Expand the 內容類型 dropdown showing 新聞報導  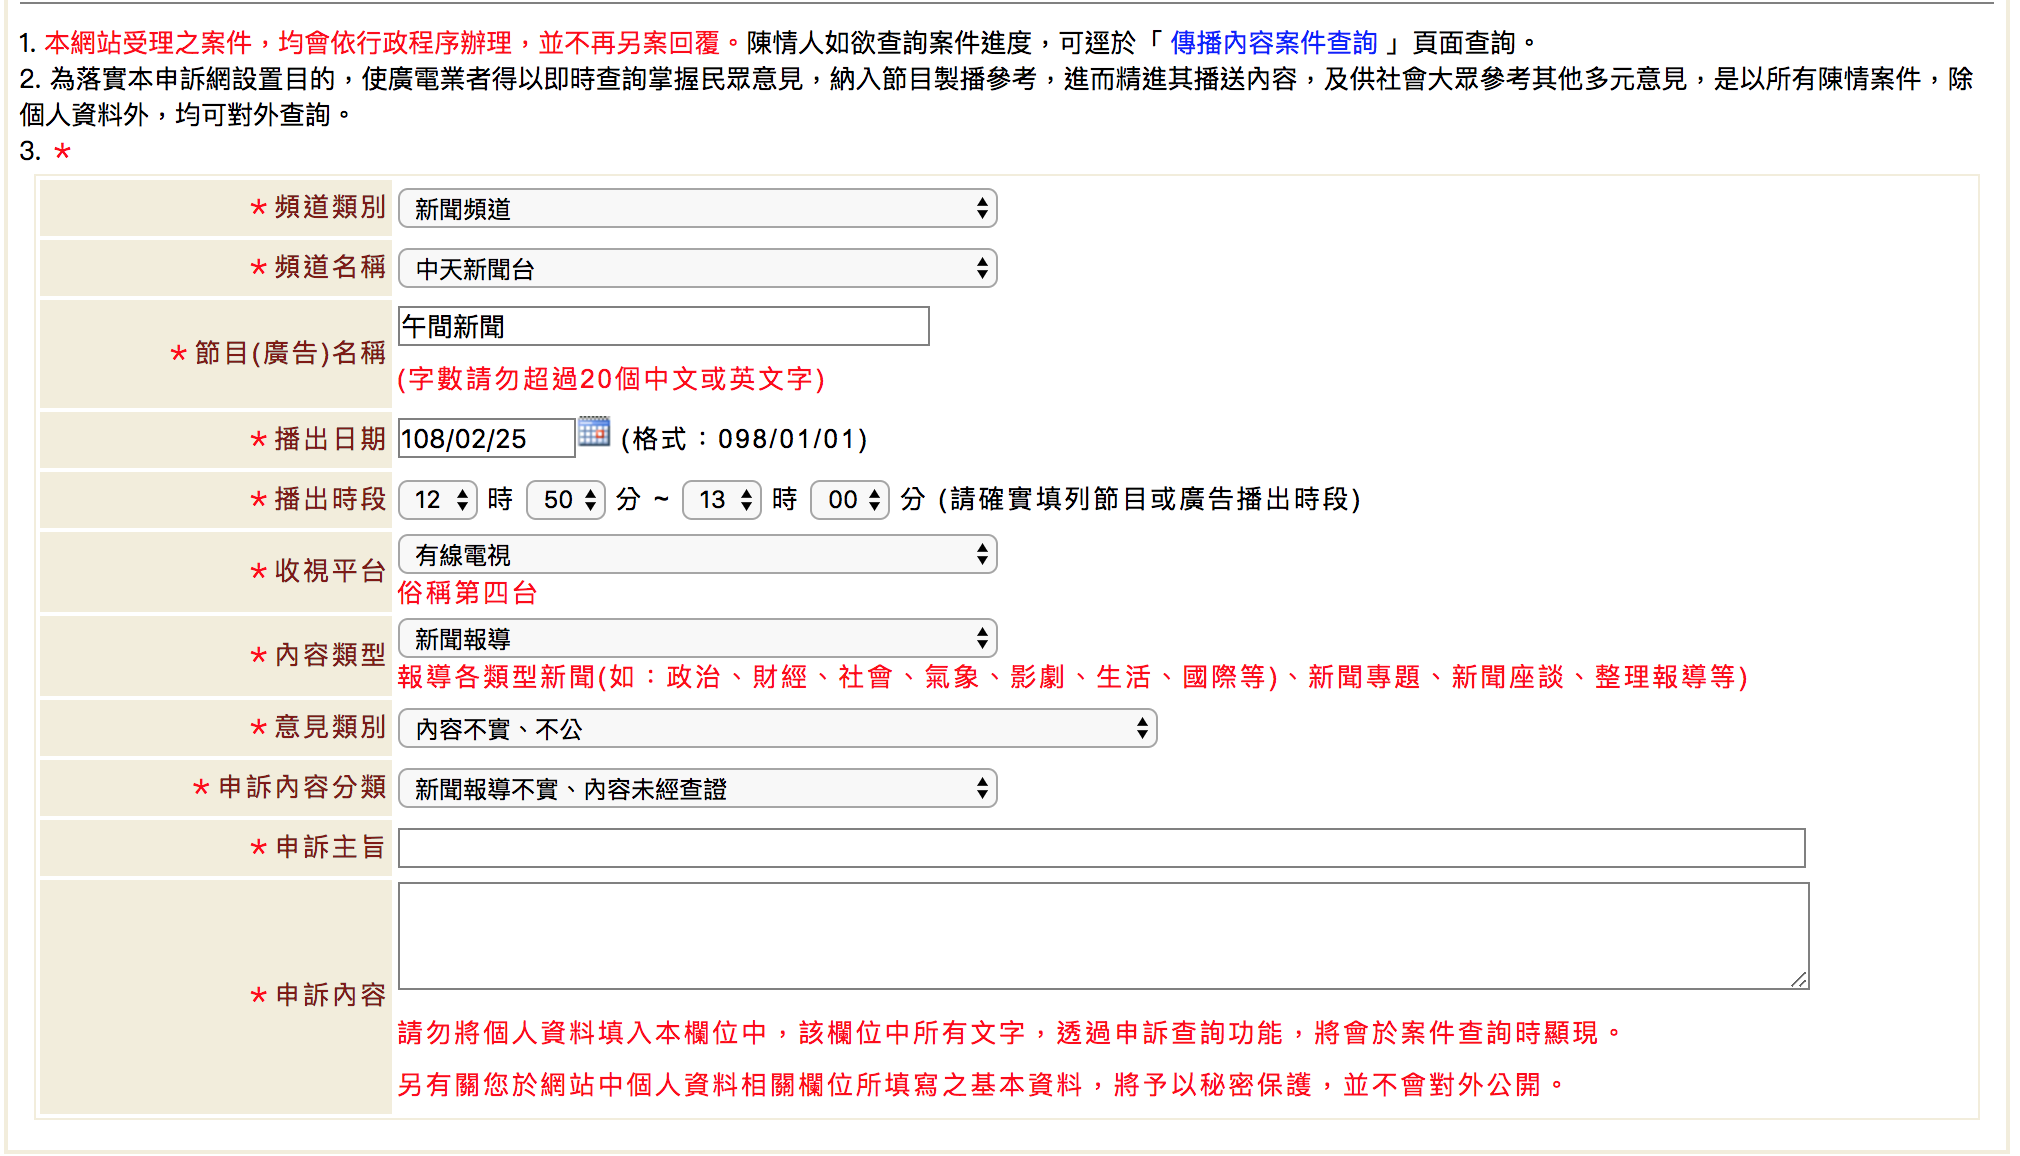pos(696,639)
